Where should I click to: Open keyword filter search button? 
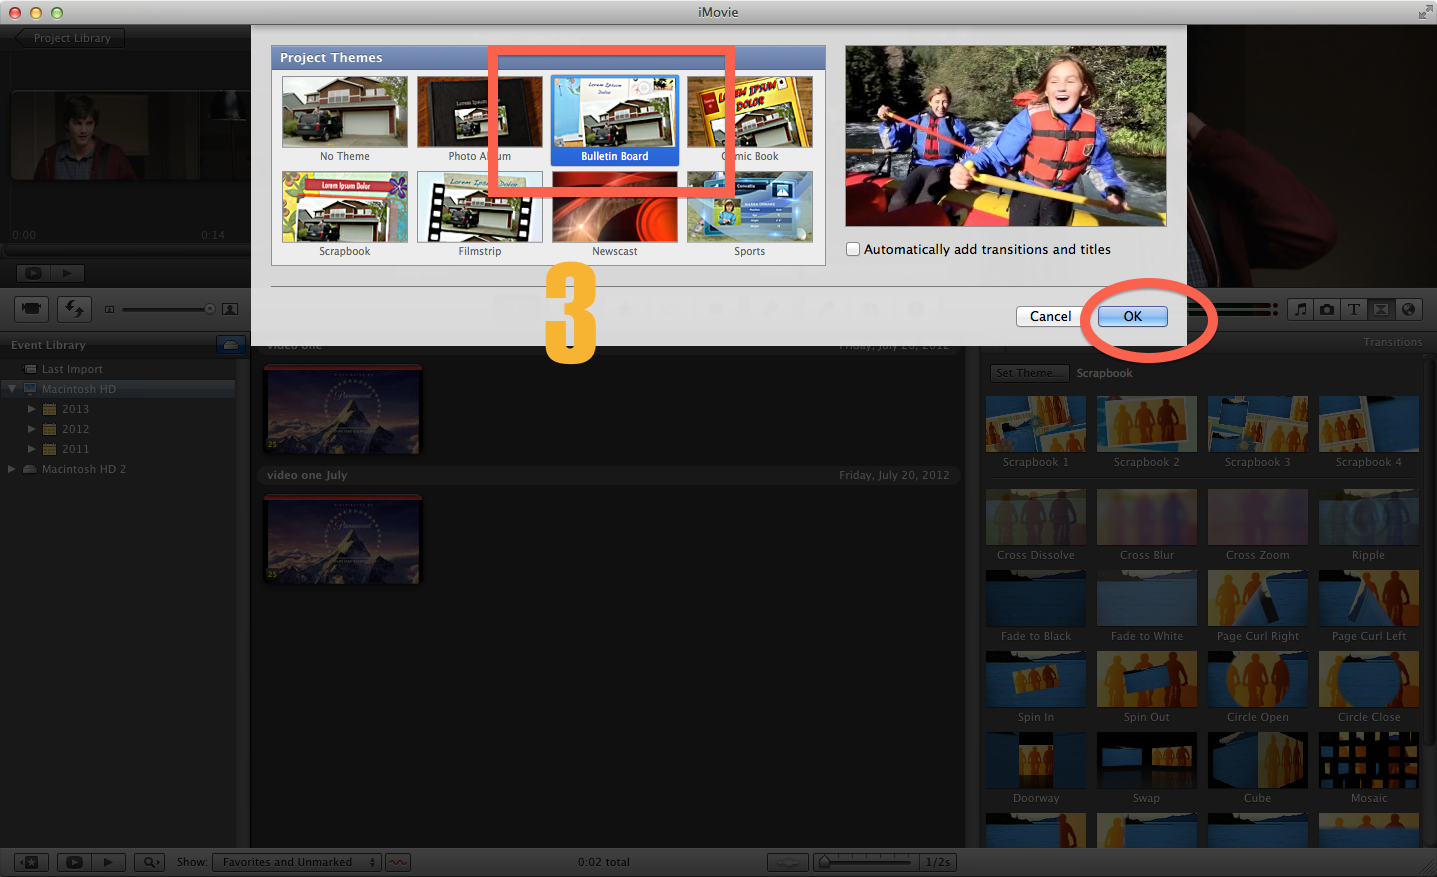pos(150,862)
